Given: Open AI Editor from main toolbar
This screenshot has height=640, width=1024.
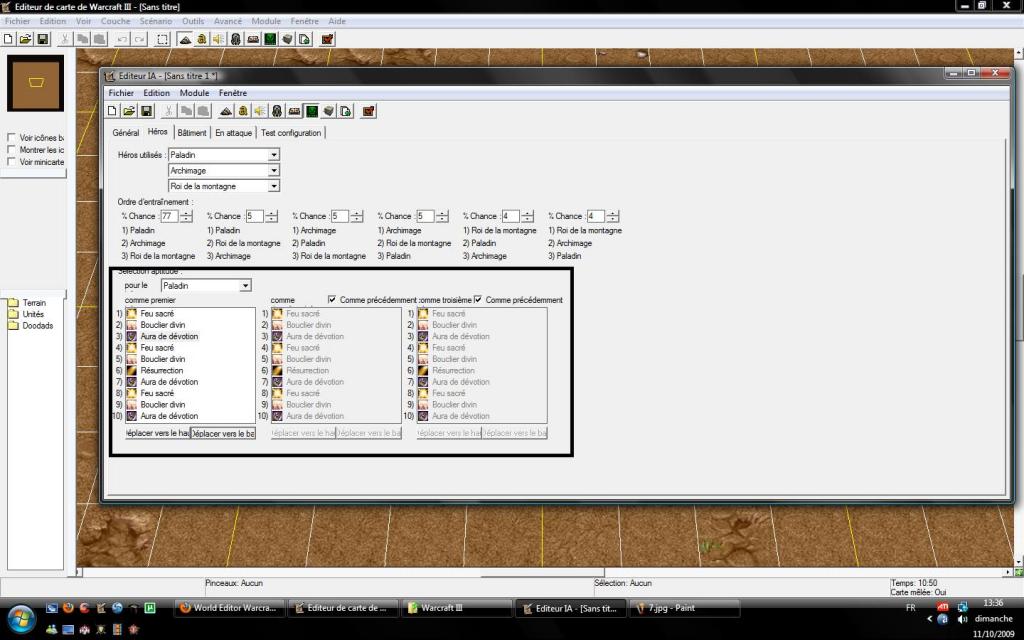Looking at the screenshot, I should pyautogui.click(x=270, y=39).
